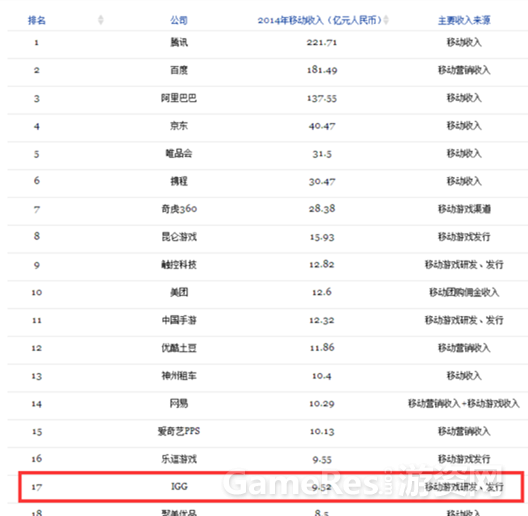
Task: Sort table by 排名 column arrows
Action: (x=100, y=20)
